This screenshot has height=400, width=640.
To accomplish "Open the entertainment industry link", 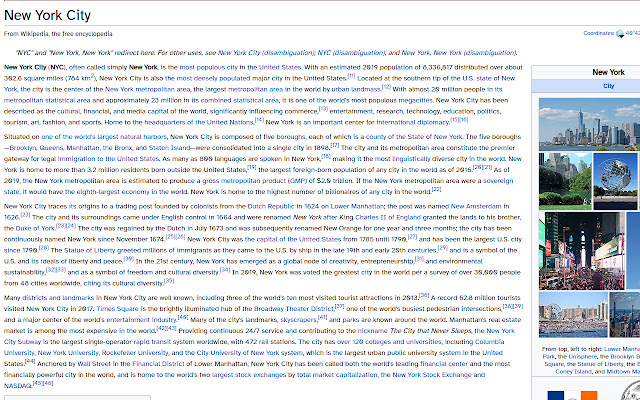I will [142, 320].
